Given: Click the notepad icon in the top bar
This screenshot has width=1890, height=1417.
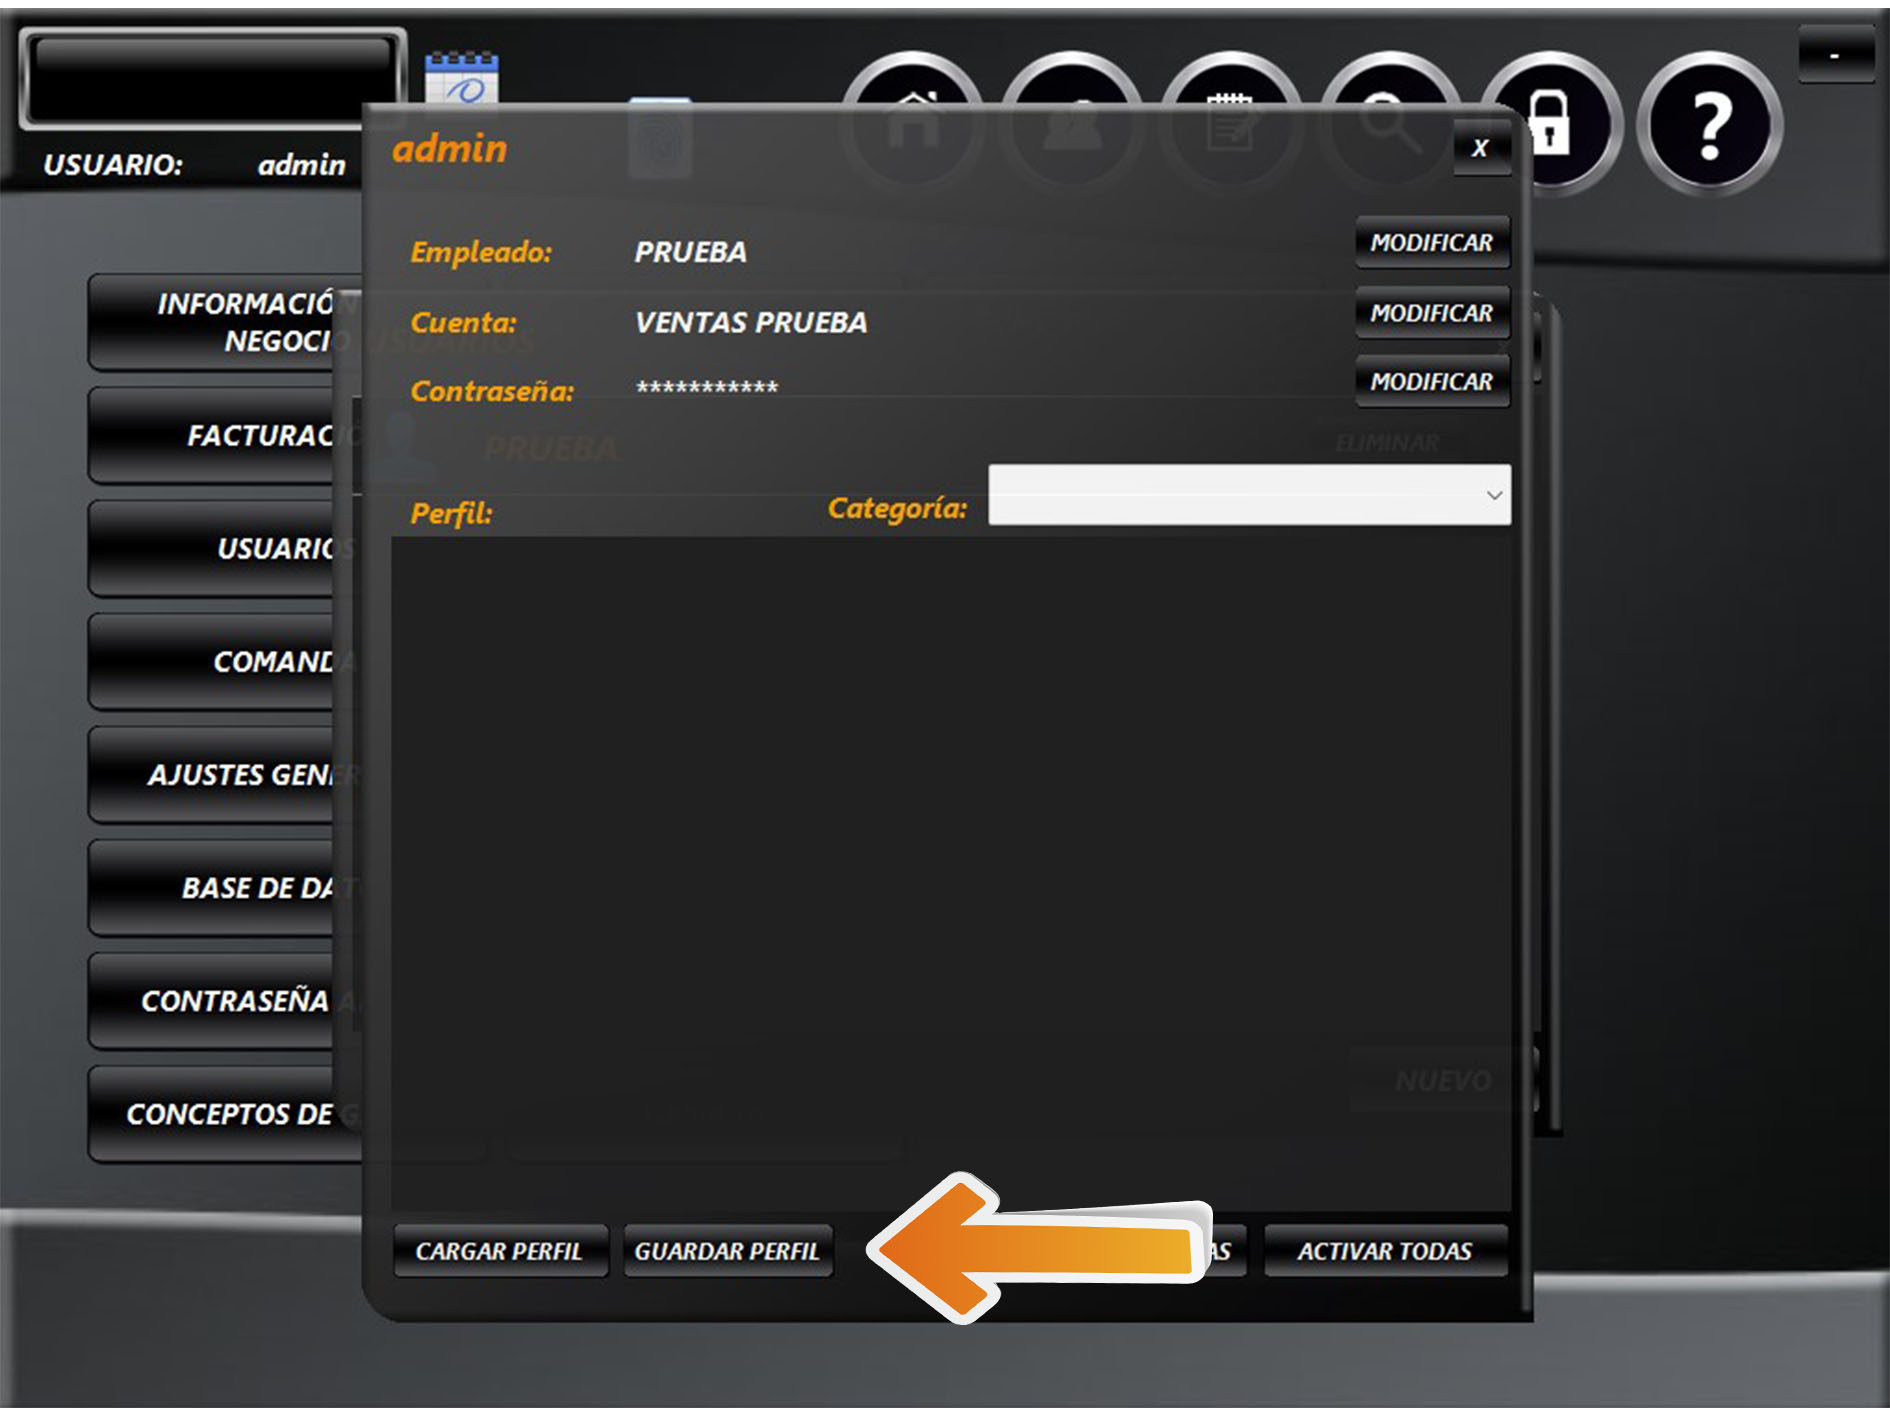Looking at the screenshot, I should (1230, 80).
